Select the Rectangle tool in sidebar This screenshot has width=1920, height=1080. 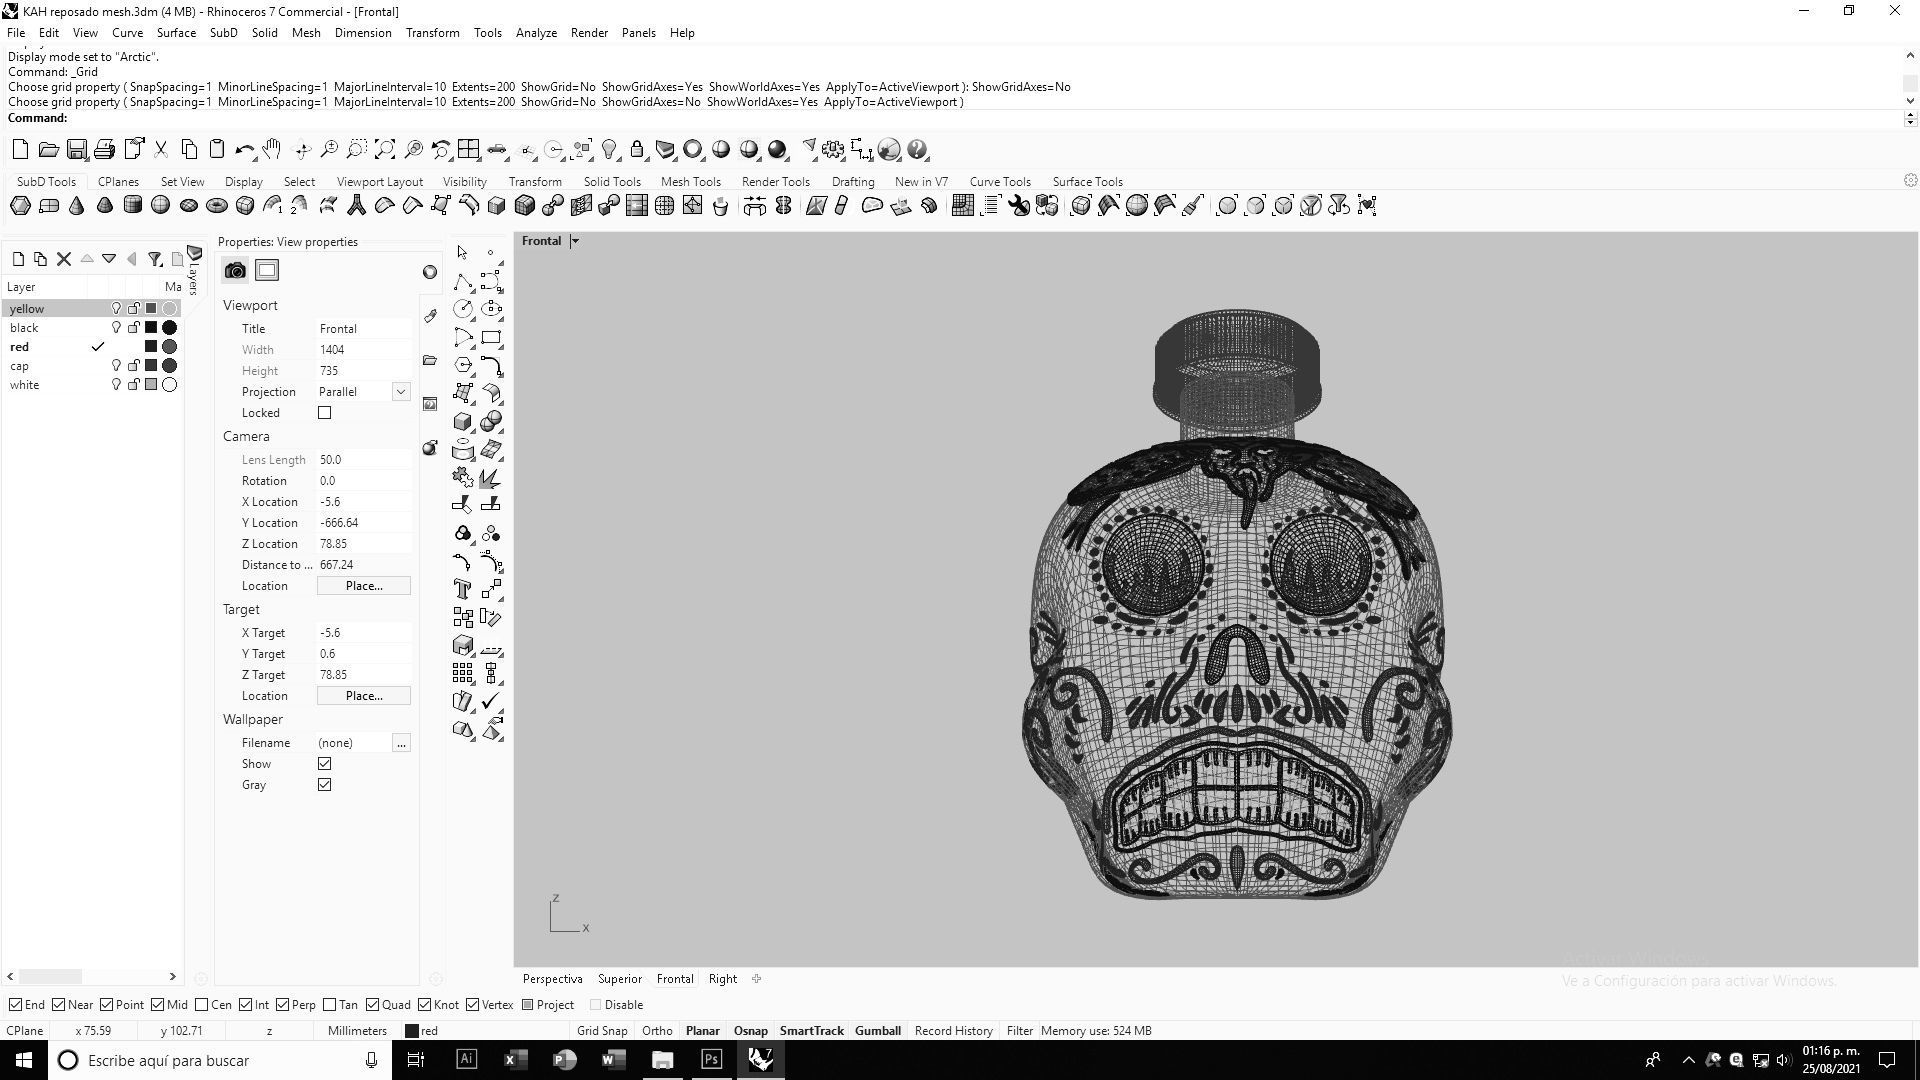click(x=491, y=337)
